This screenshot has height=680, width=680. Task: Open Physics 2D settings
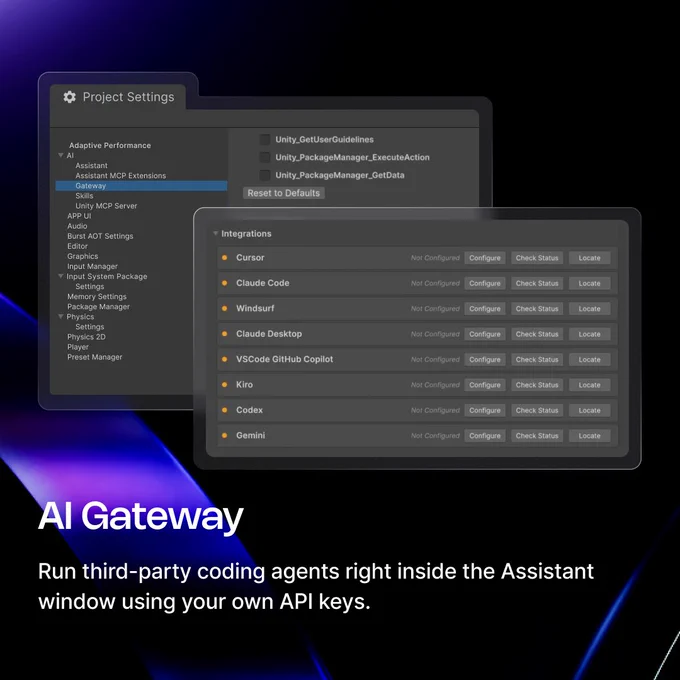tap(86, 337)
